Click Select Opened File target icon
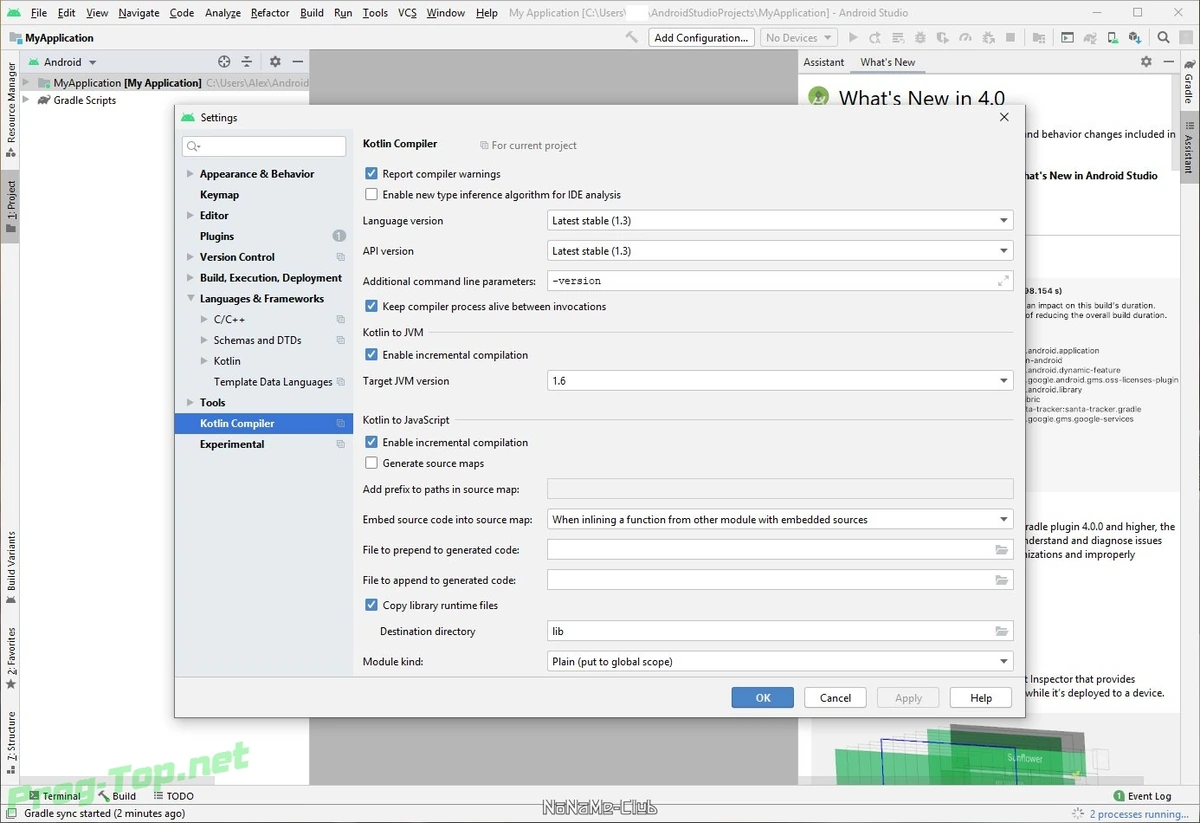 point(224,62)
